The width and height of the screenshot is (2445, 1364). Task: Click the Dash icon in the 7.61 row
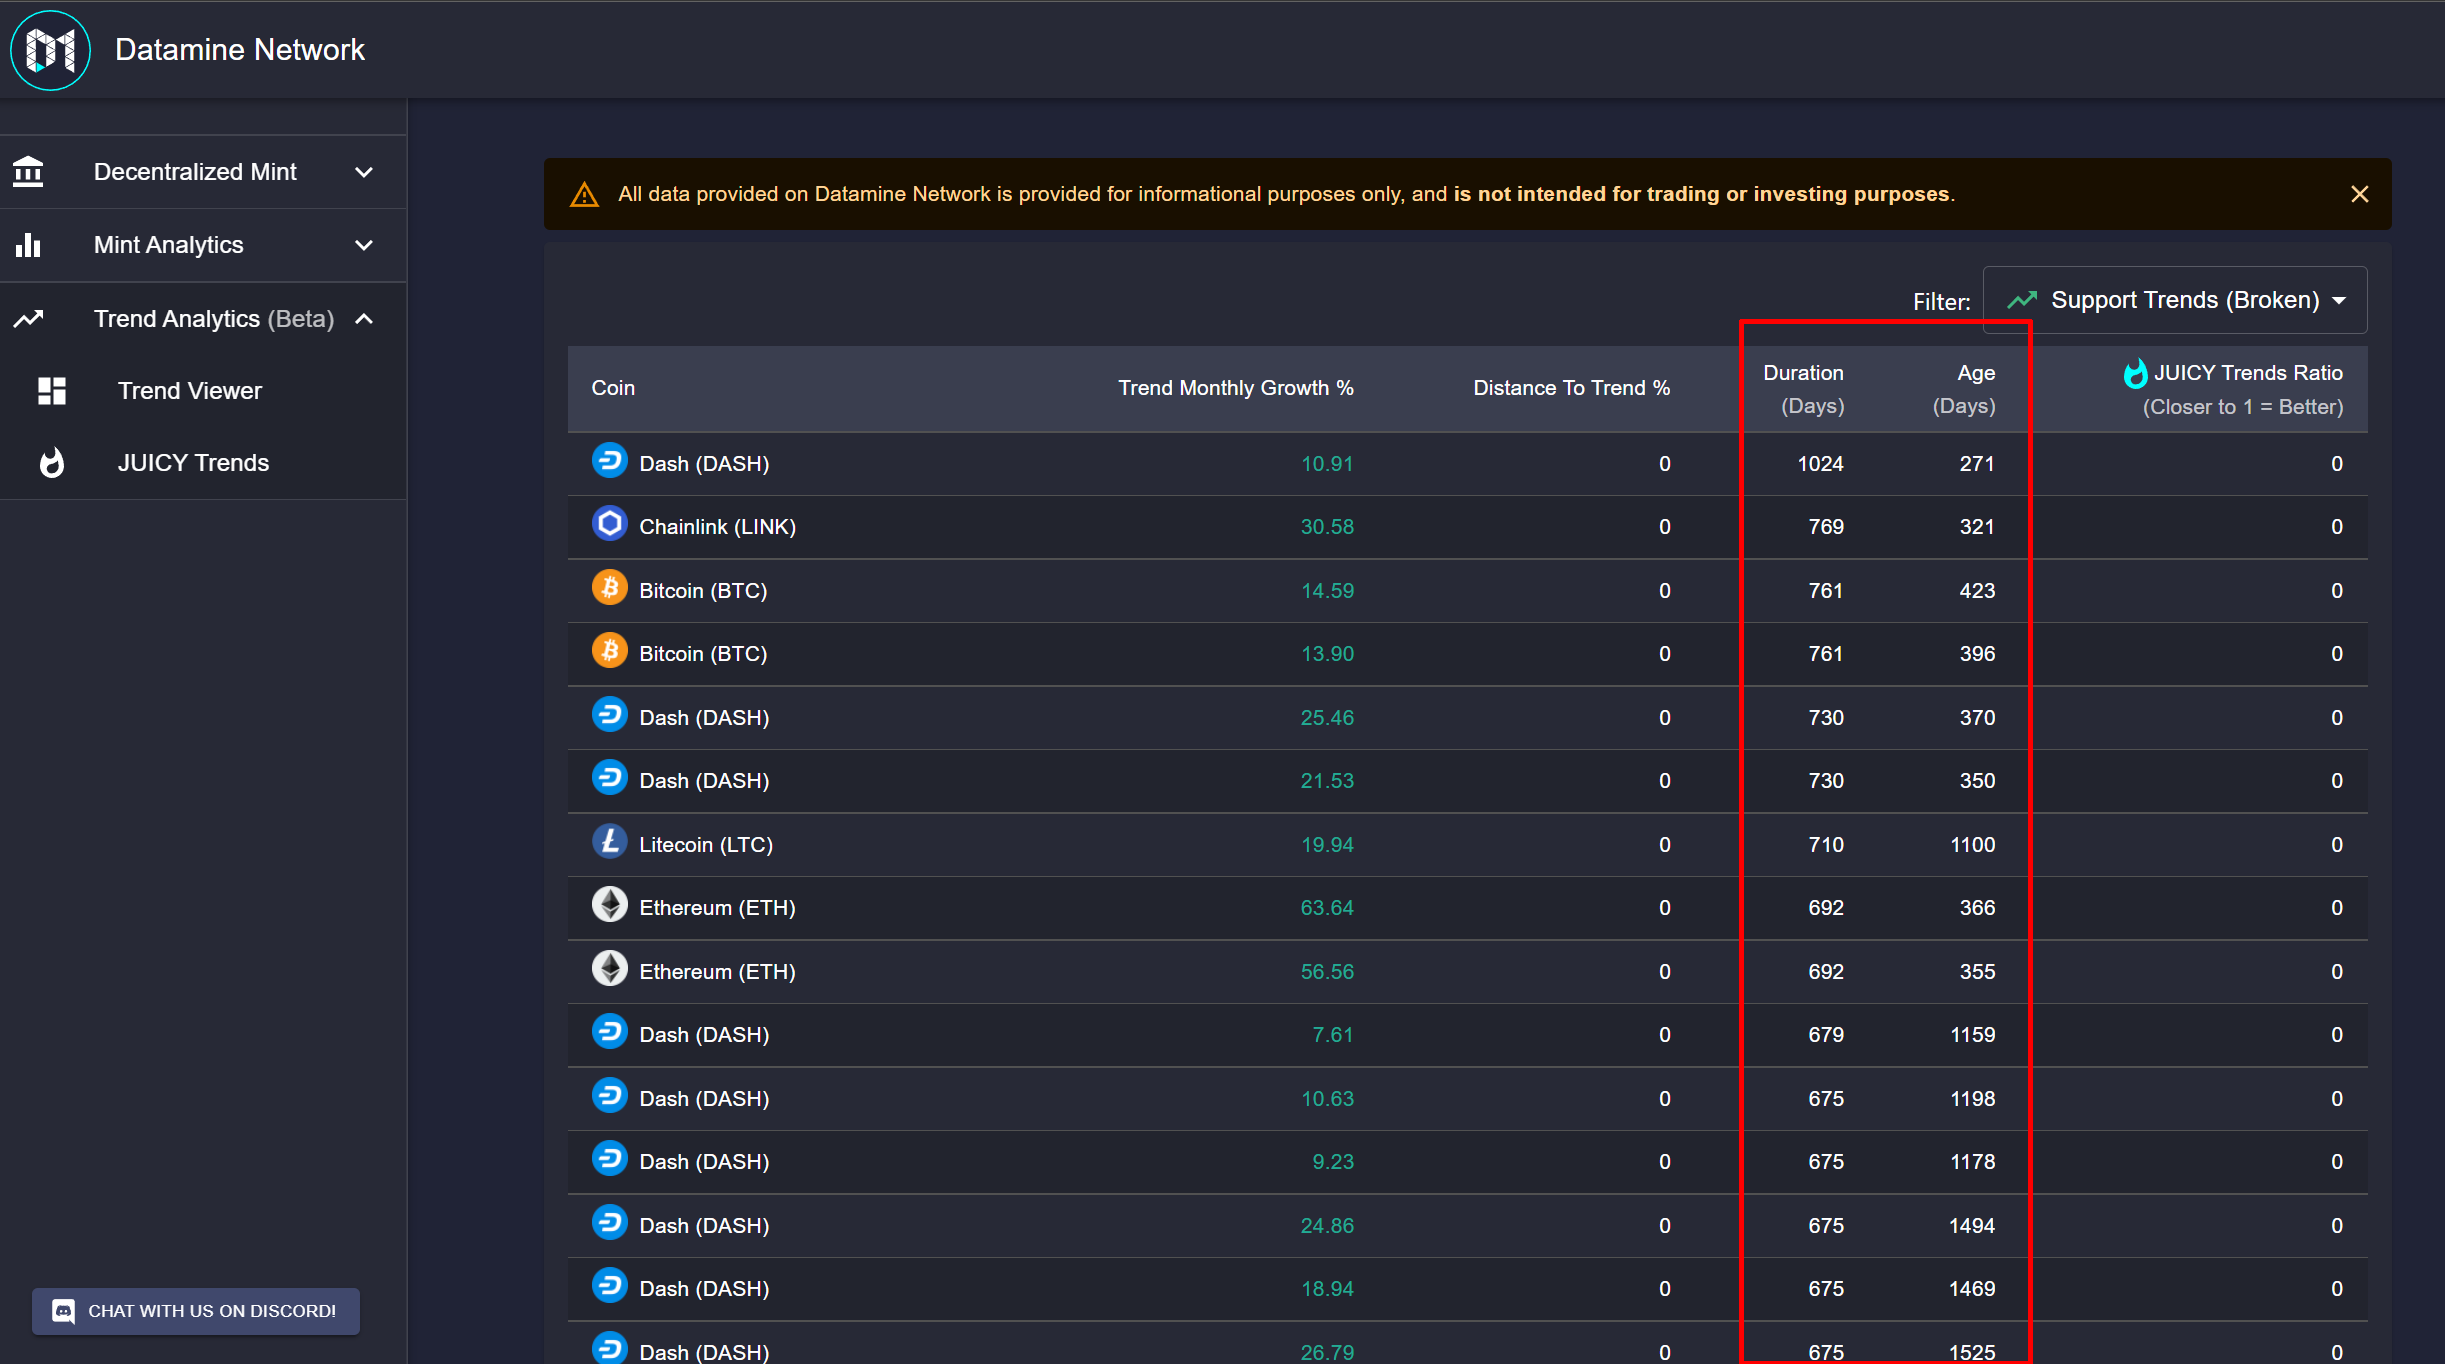(x=609, y=1032)
